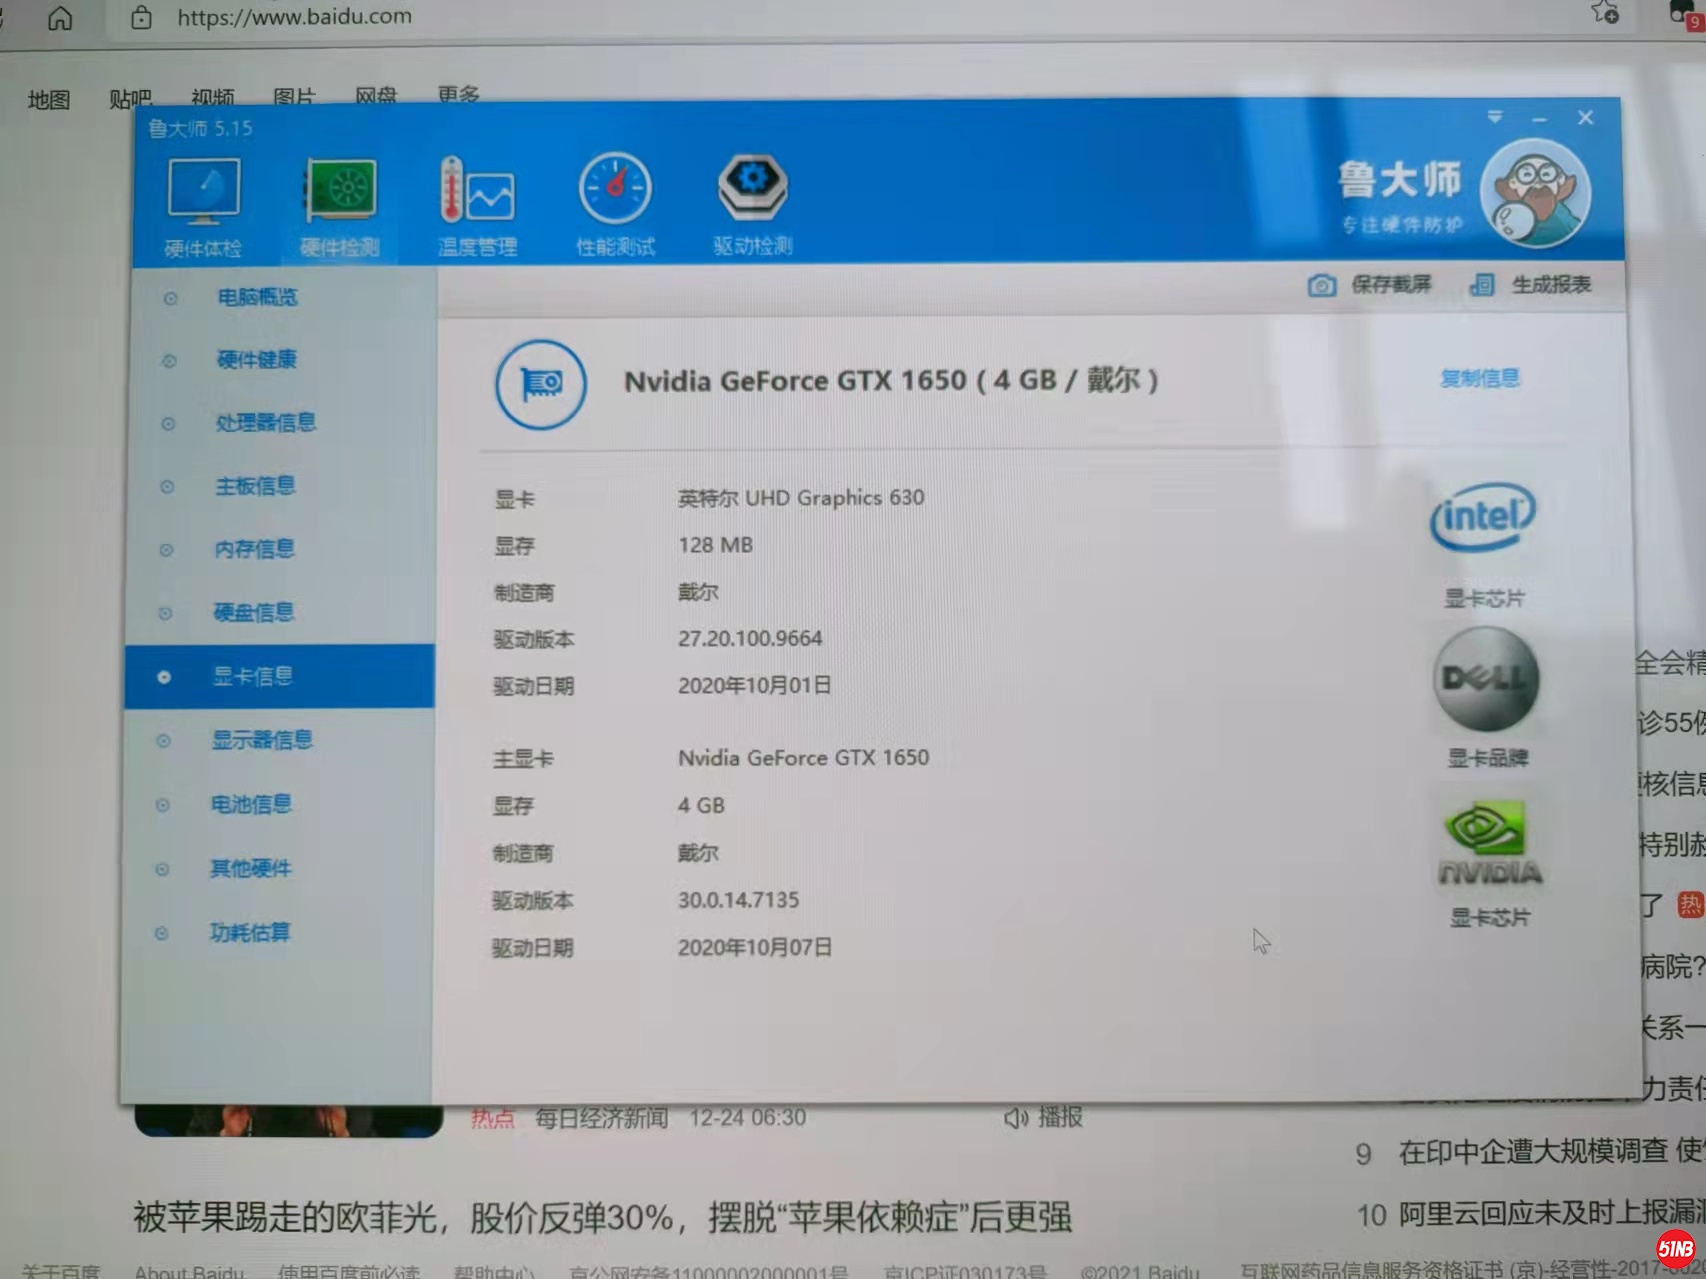Select 显示器信息 in the sidebar
Screen dimensions: 1706x1279
(x=262, y=740)
